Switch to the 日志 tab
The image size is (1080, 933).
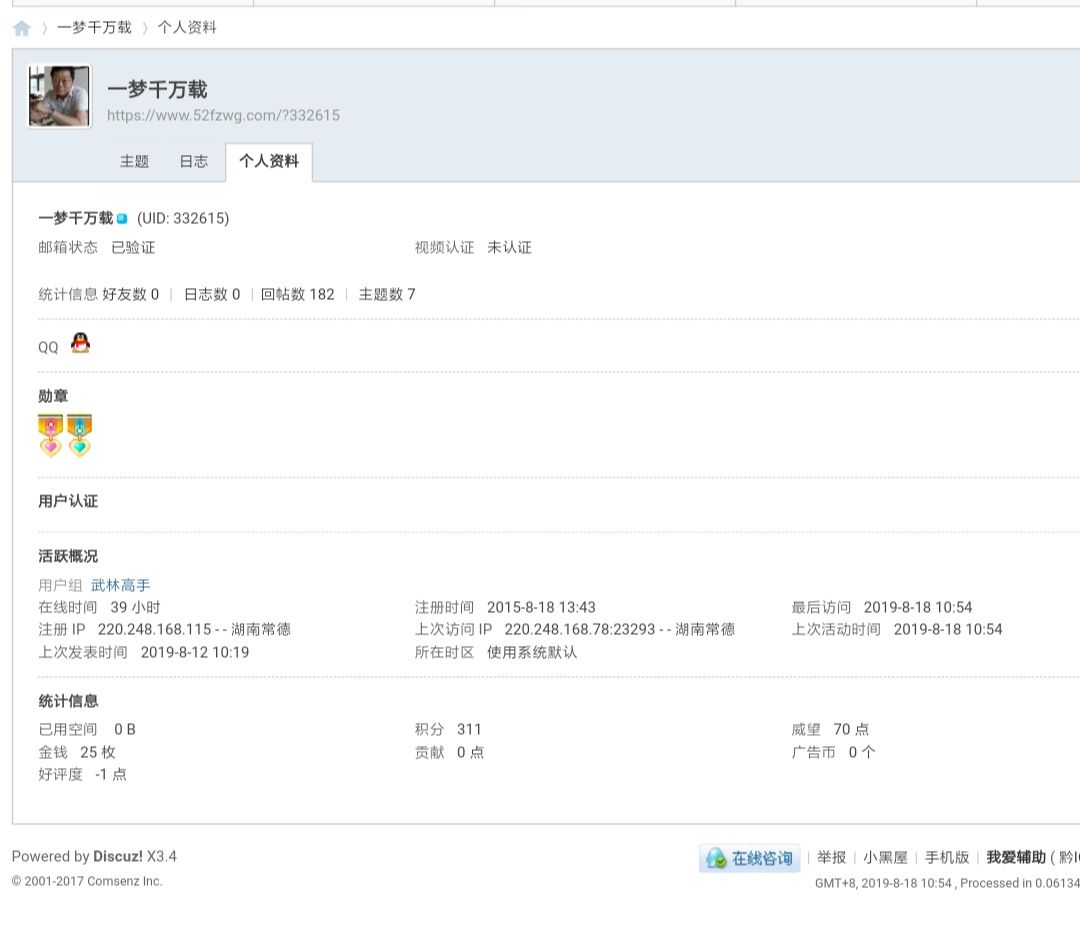(x=193, y=161)
